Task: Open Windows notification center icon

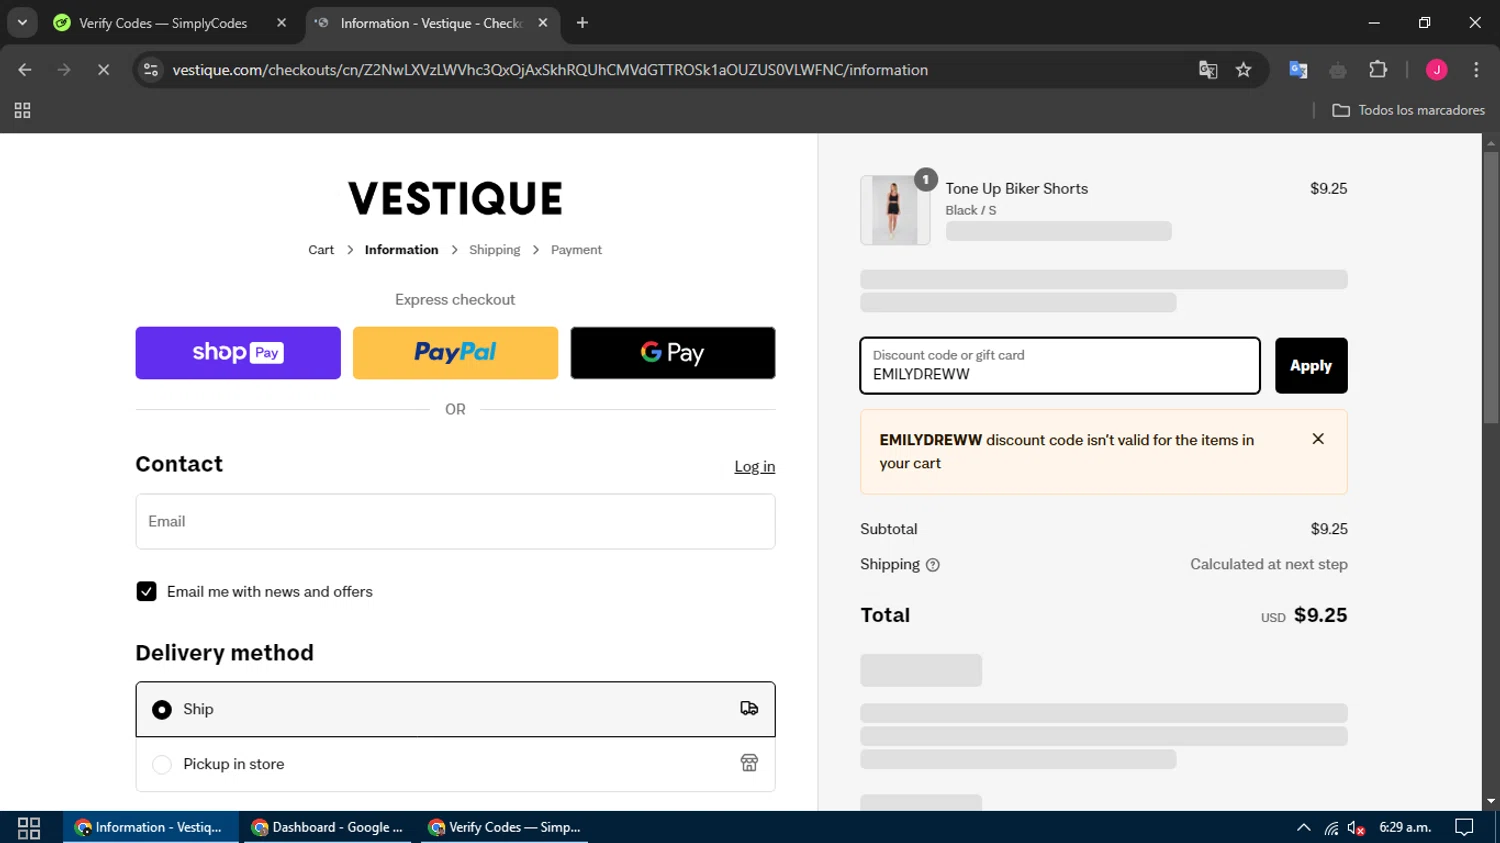Action: [1464, 828]
